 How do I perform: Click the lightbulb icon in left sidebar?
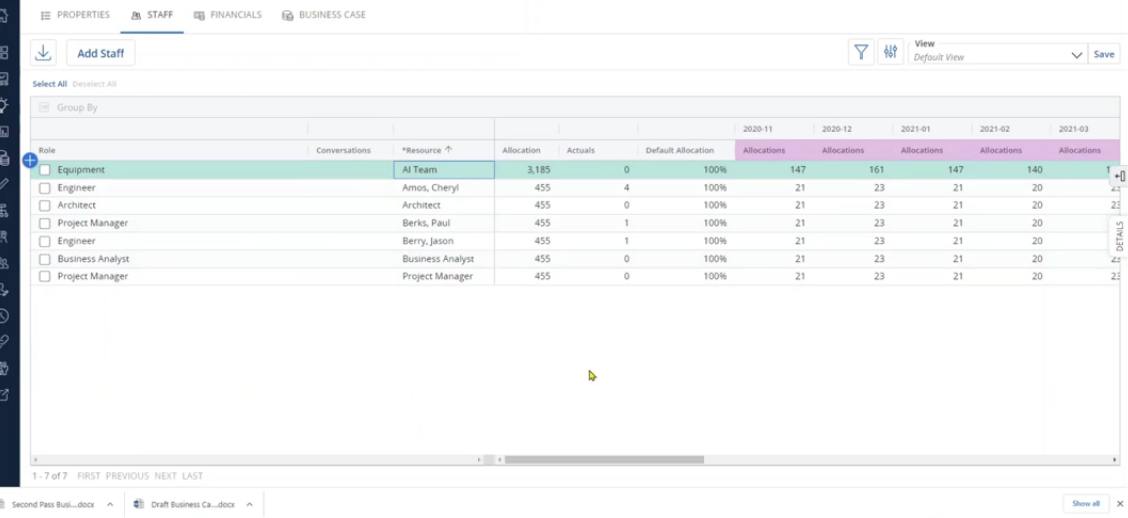tap(5, 105)
